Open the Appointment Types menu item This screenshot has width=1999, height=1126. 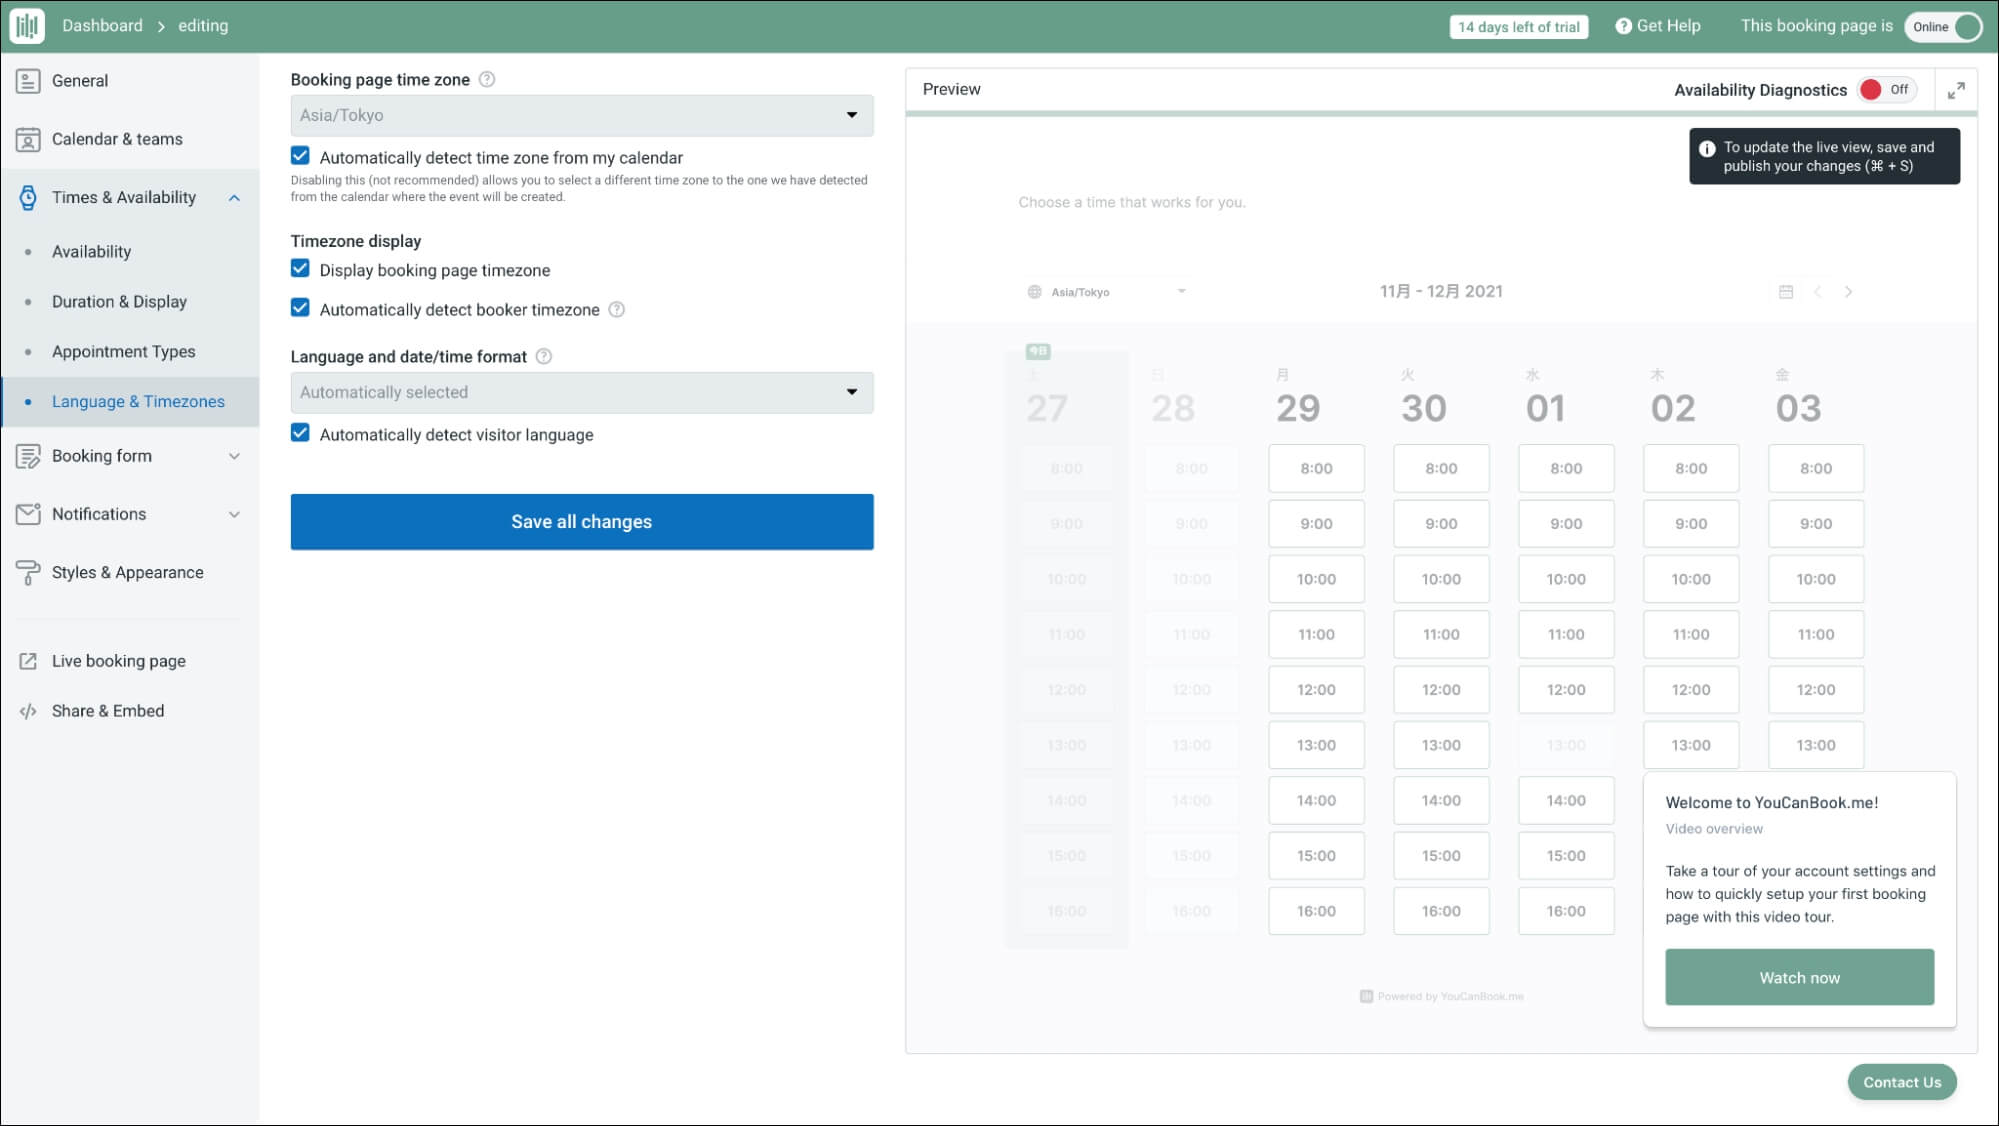coord(123,352)
